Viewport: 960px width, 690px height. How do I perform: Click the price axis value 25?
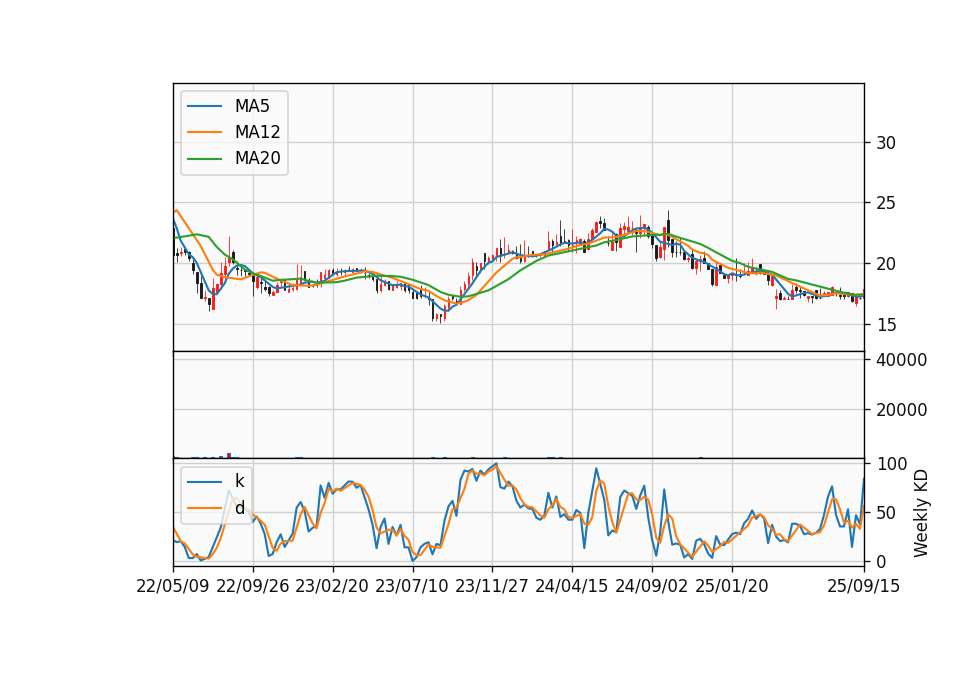point(886,203)
